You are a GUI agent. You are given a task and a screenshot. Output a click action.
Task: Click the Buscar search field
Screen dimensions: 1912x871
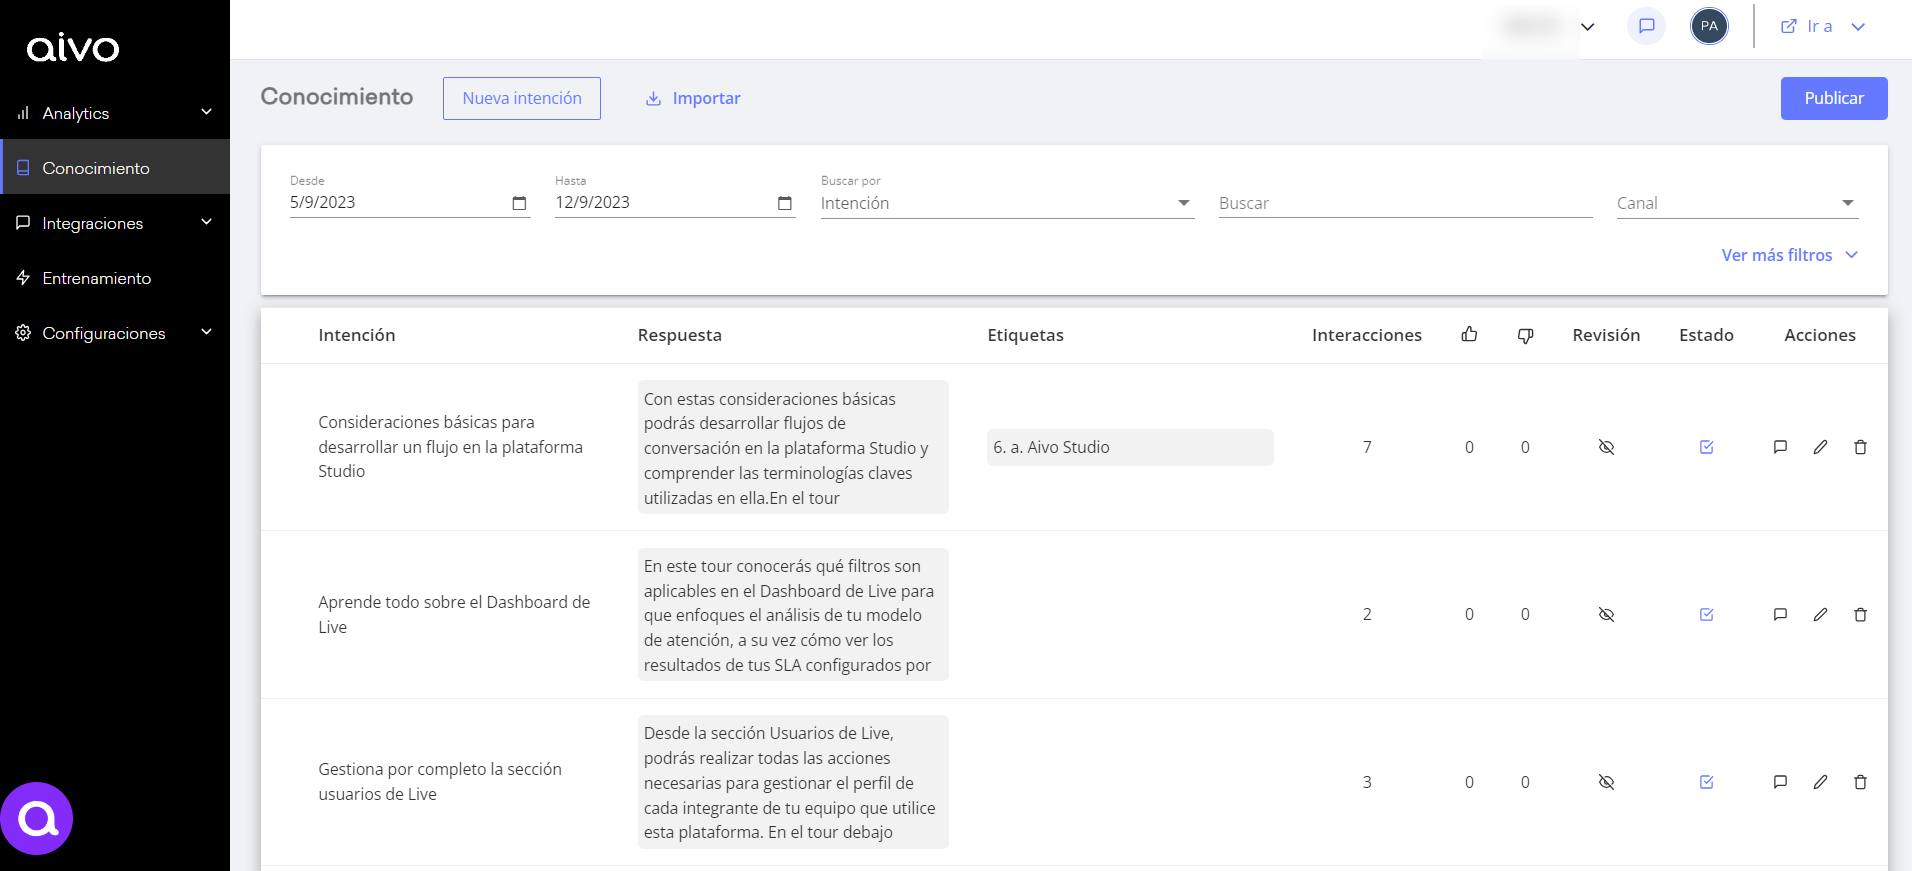1405,203
